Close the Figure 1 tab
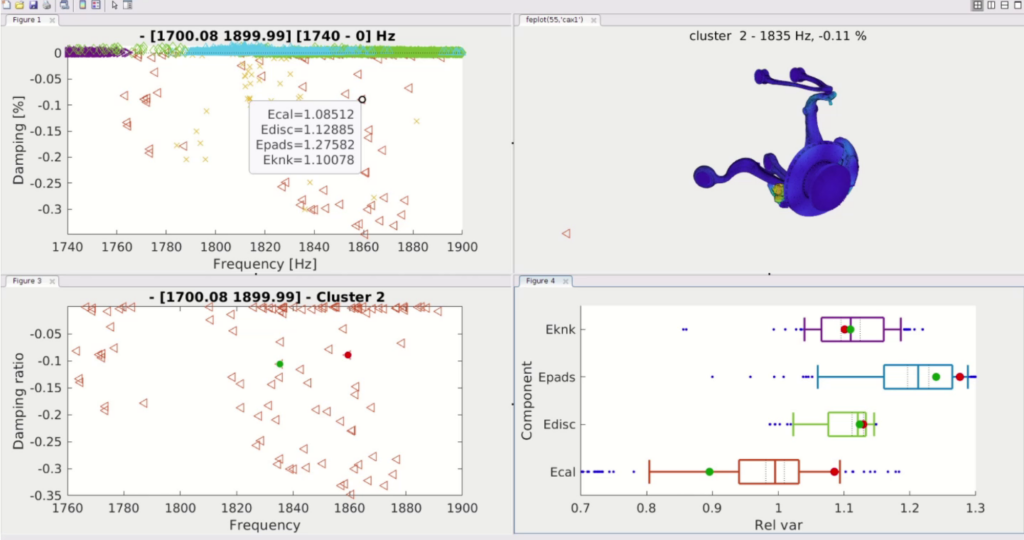The height and width of the screenshot is (540, 1024). click(x=52, y=20)
